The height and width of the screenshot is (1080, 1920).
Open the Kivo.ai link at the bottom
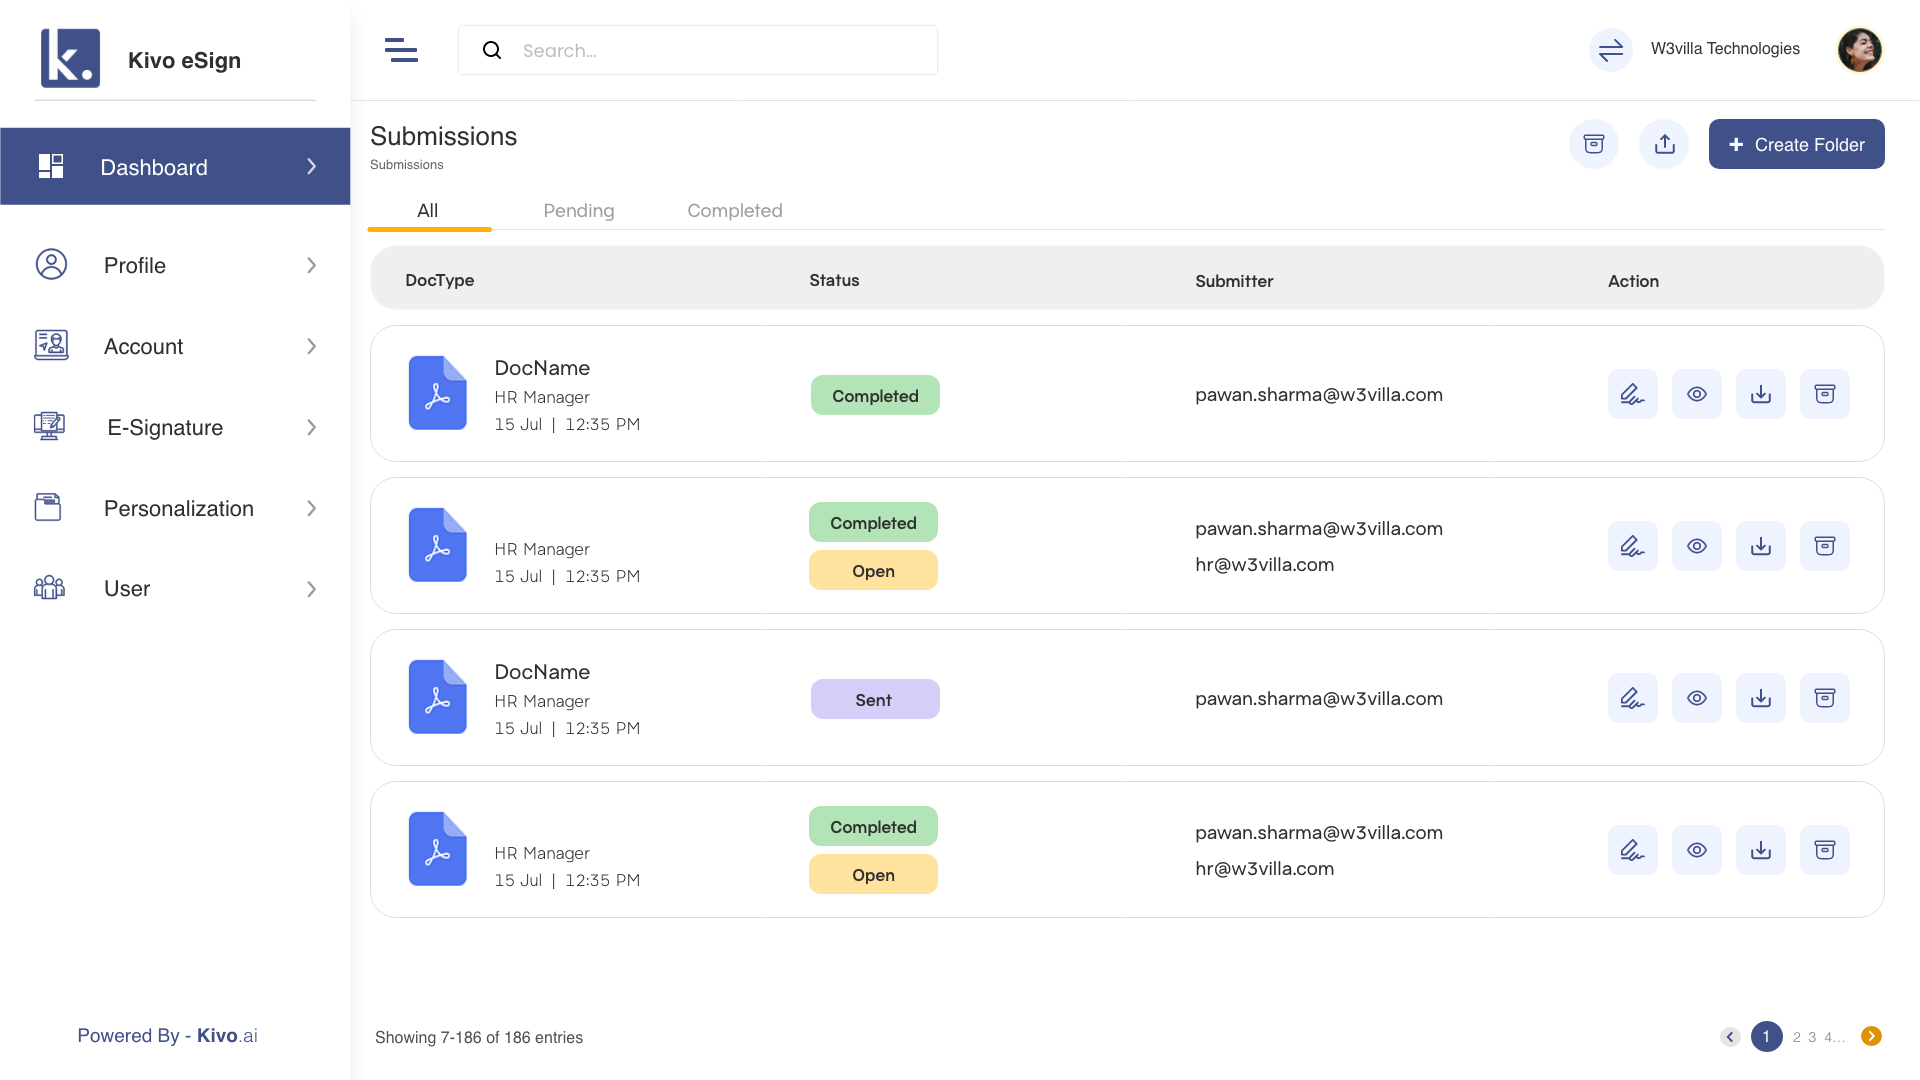pos(224,1035)
